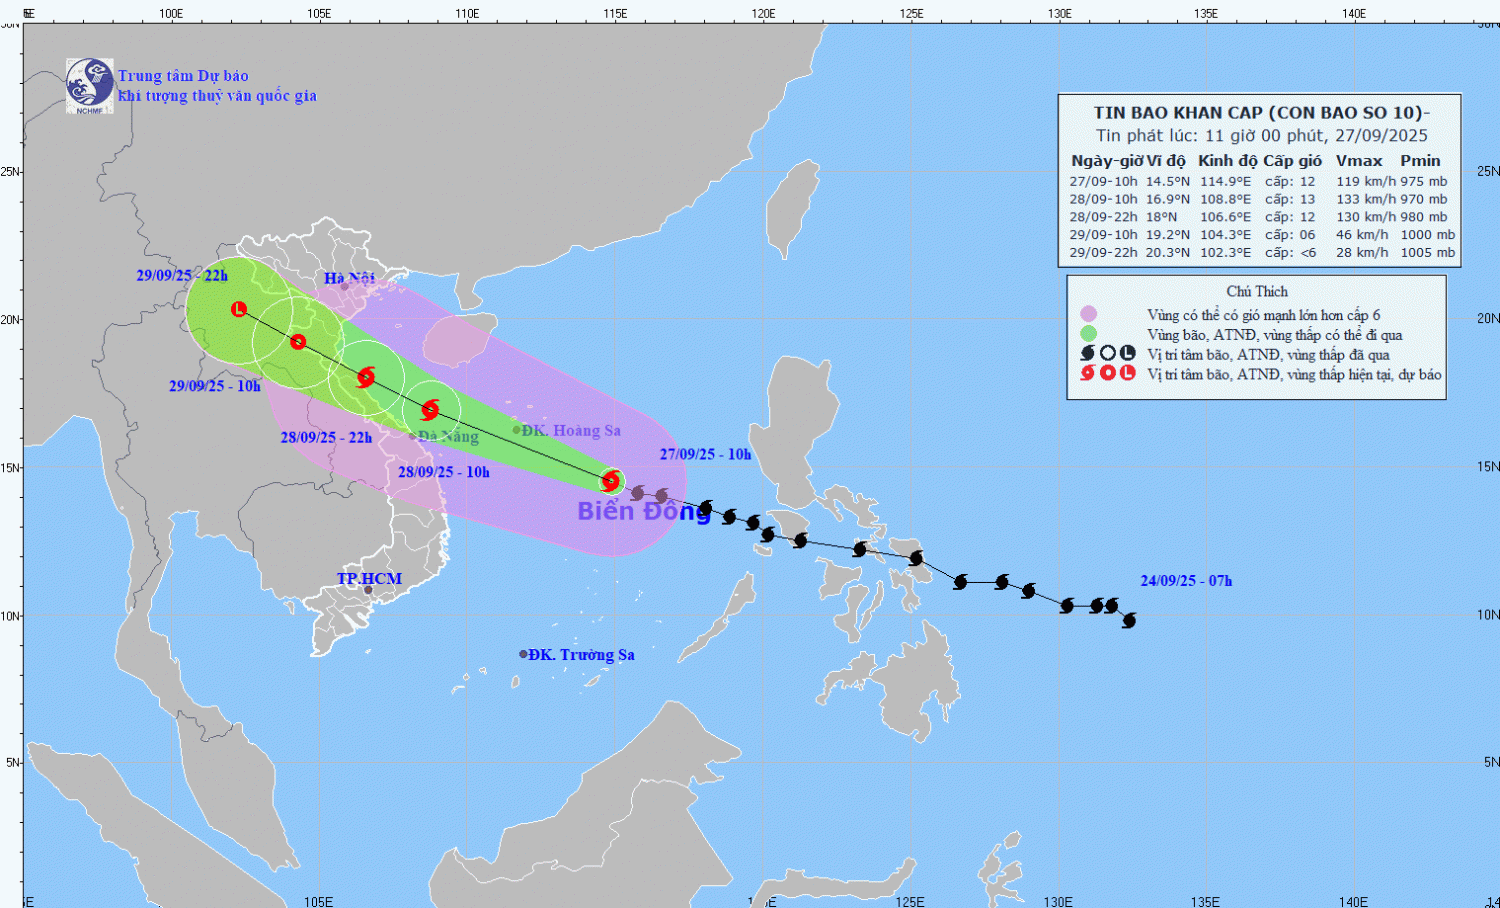Click the easternmost black past-track storm icon
The width and height of the screenshot is (1500, 908).
(x=1129, y=621)
